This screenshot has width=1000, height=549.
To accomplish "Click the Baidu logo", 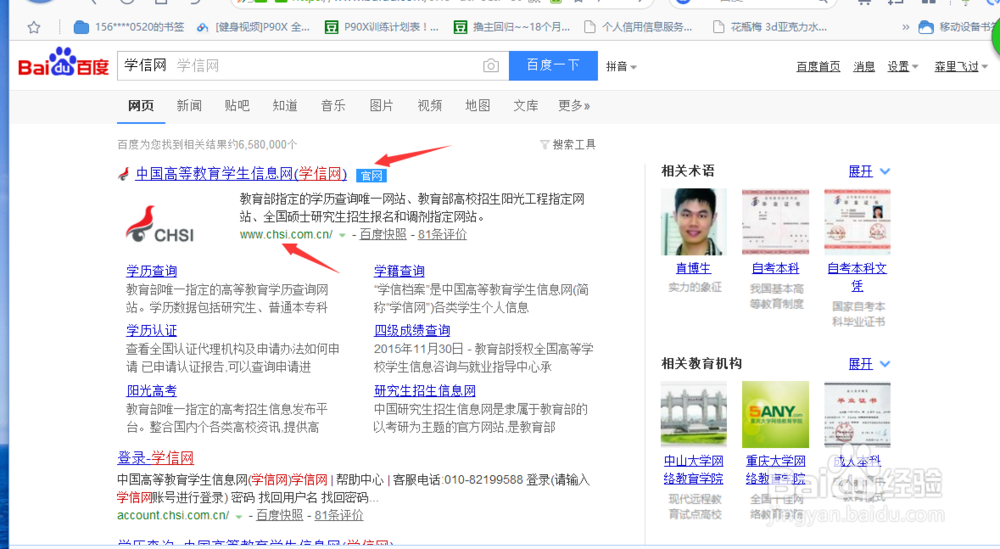I will (x=63, y=63).
